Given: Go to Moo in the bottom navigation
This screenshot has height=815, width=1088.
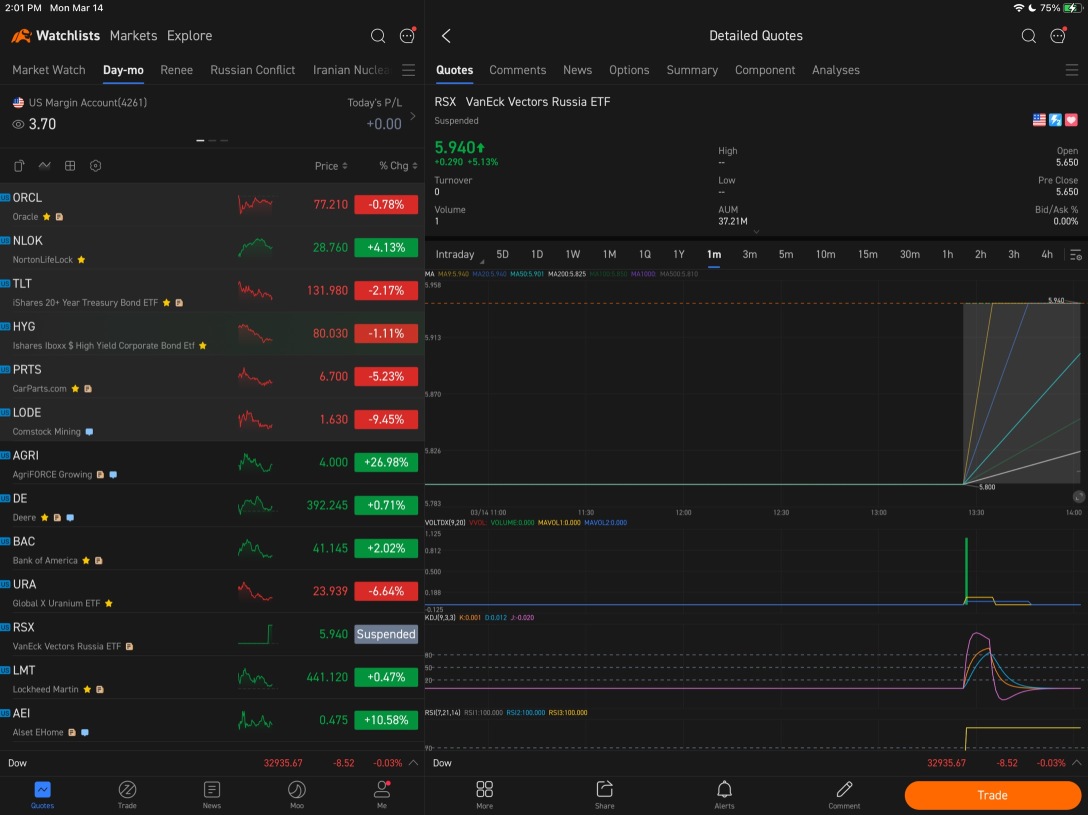Looking at the screenshot, I should click(x=297, y=795).
